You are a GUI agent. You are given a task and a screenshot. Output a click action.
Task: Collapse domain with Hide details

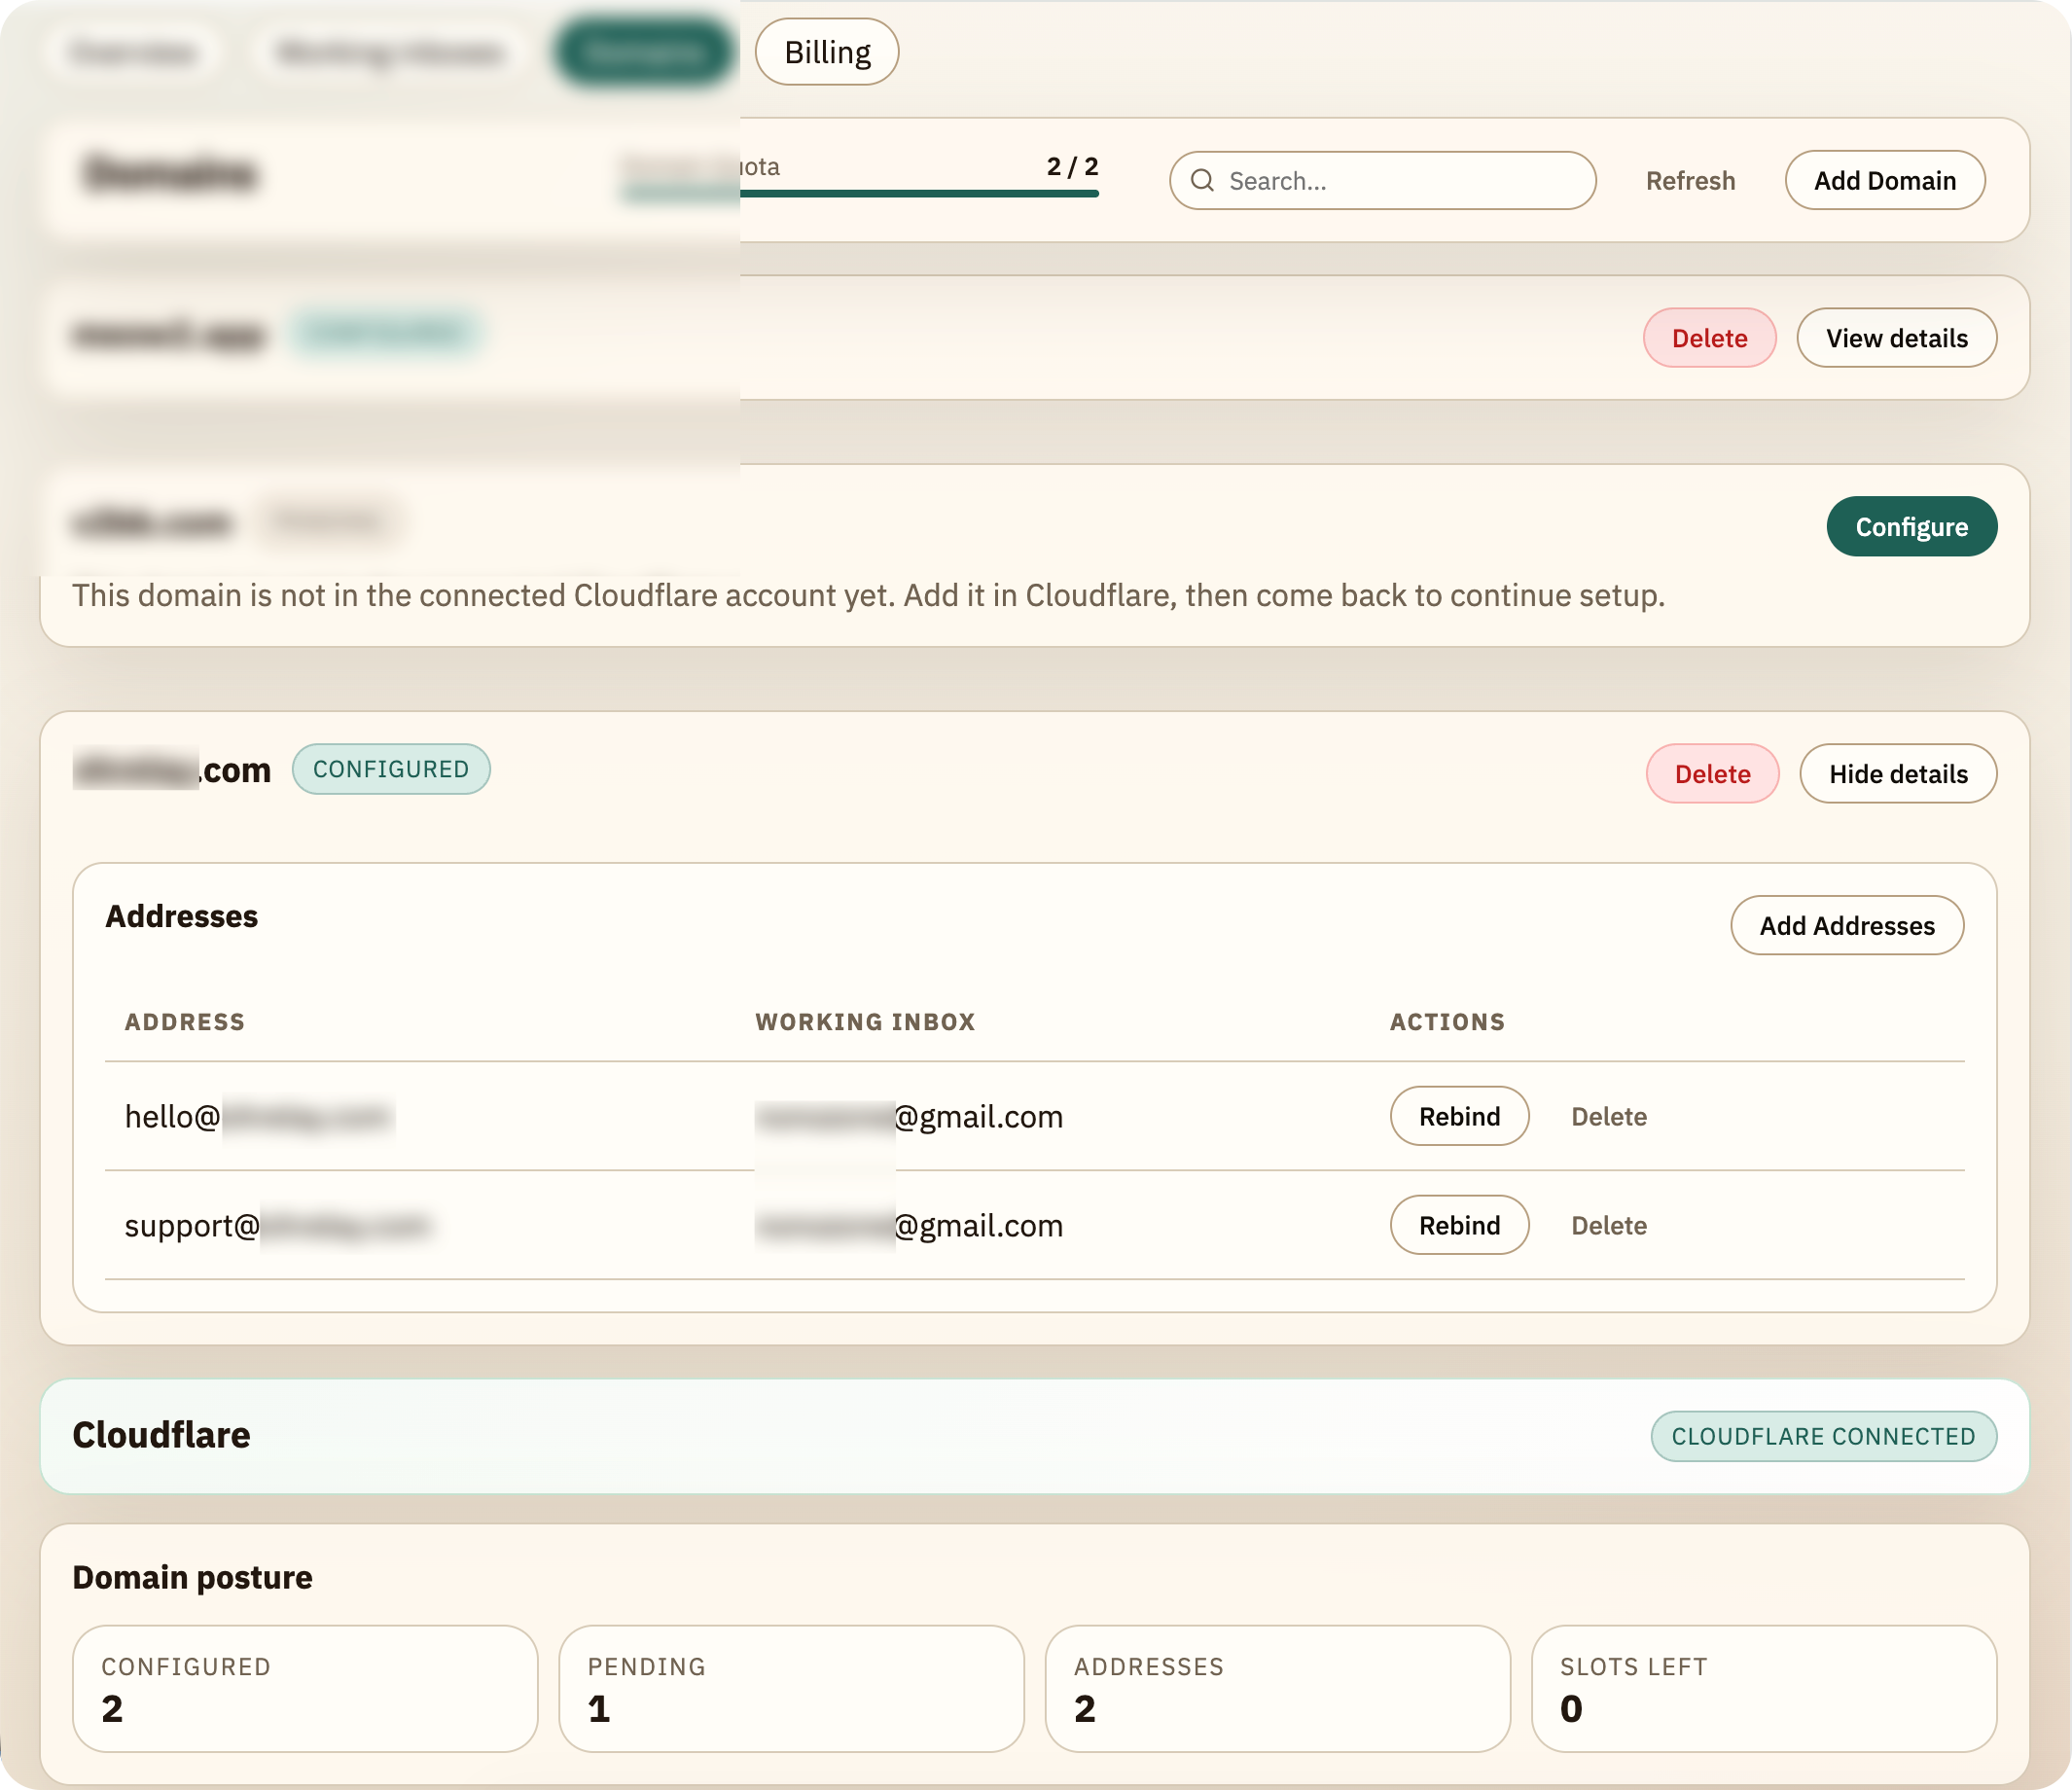coord(1897,774)
